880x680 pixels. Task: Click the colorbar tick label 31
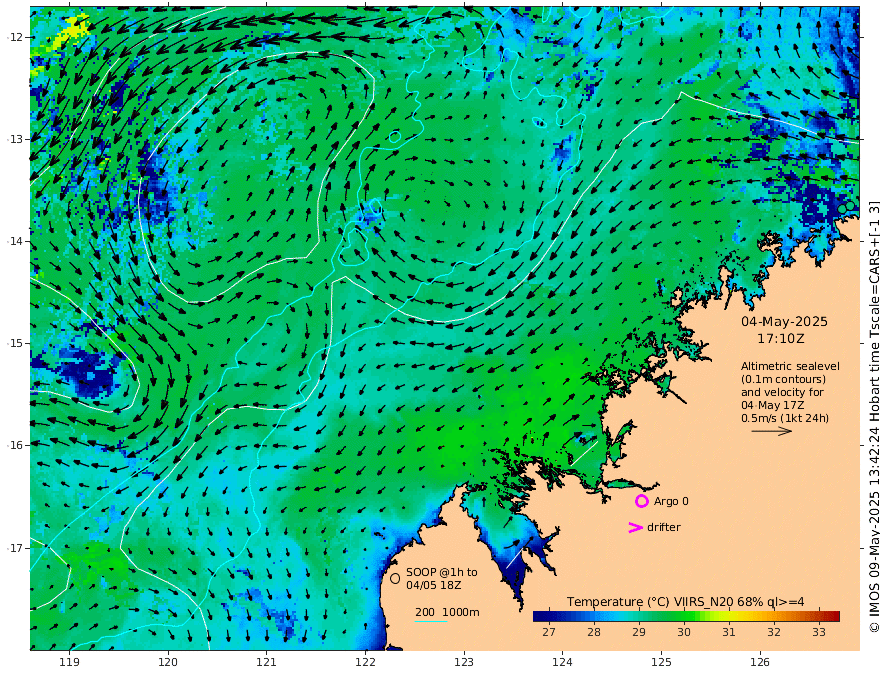(728, 632)
